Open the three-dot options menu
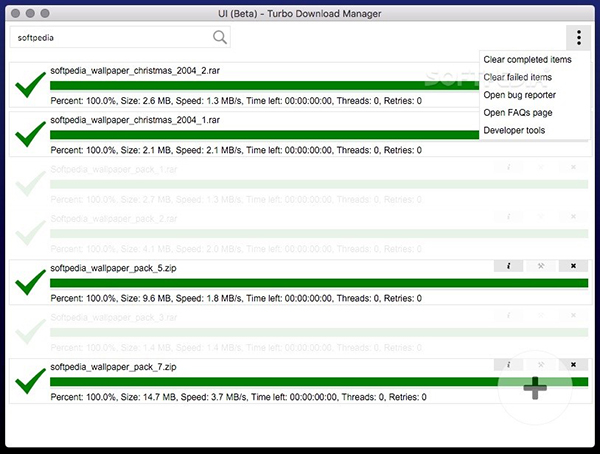Viewport: 600px width, 454px height. point(579,38)
